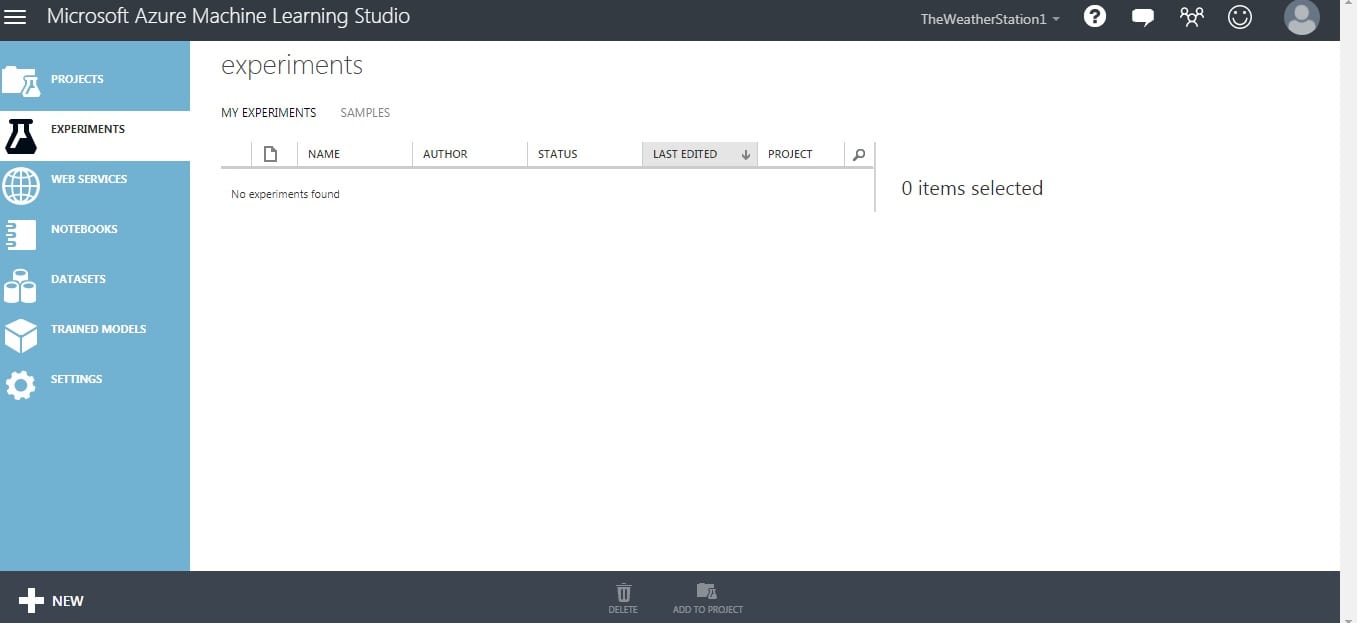Open the user profile avatar
The height and width of the screenshot is (623, 1357).
[x=1301, y=17]
